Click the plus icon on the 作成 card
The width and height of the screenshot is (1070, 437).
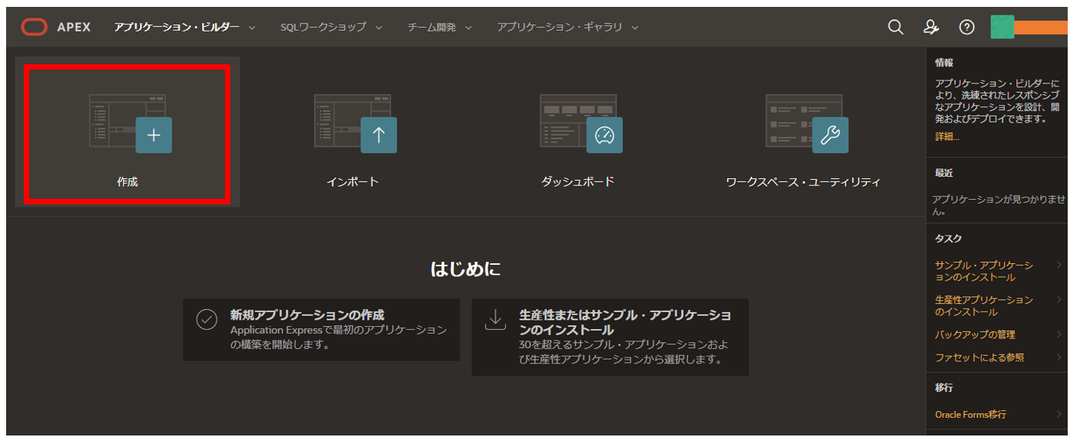pos(154,135)
